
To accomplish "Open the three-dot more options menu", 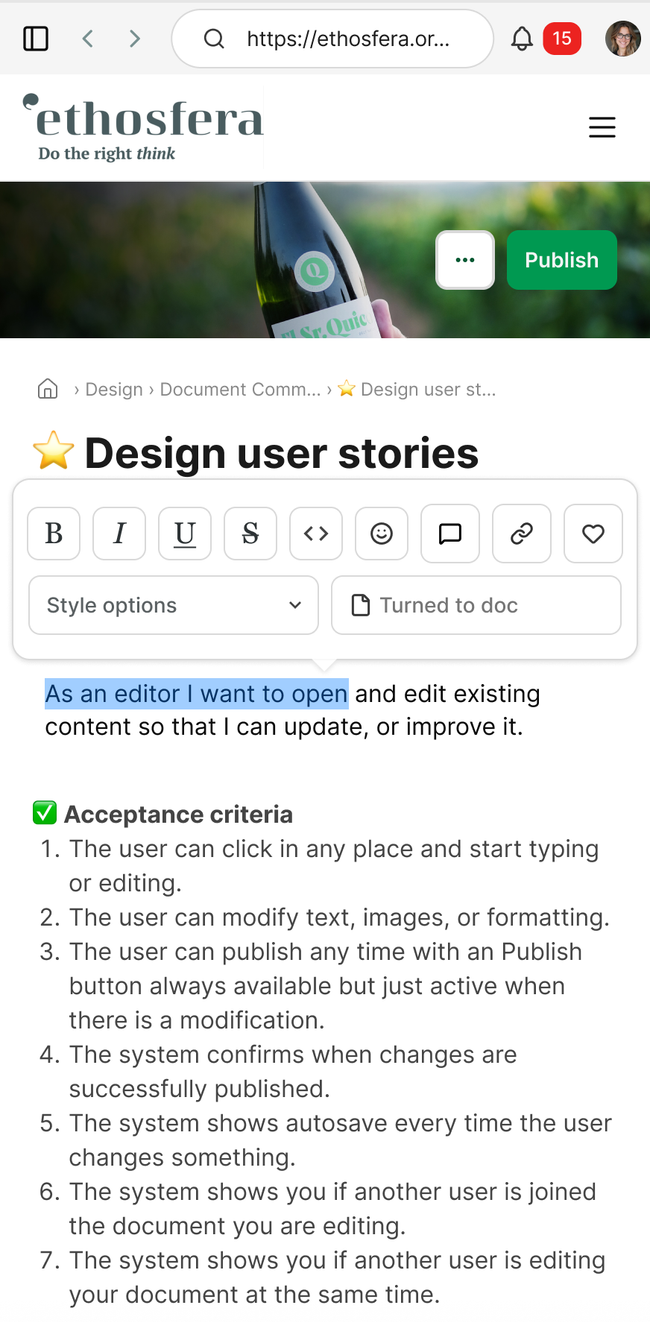I will [465, 260].
